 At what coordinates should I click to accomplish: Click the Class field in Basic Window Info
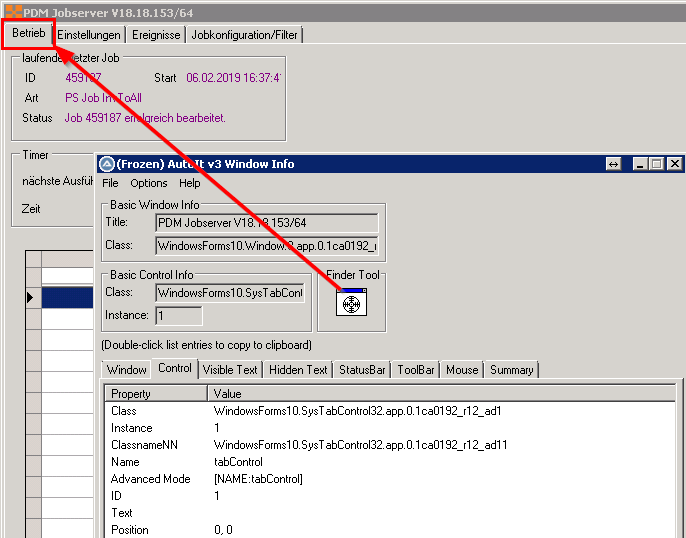tap(266, 246)
